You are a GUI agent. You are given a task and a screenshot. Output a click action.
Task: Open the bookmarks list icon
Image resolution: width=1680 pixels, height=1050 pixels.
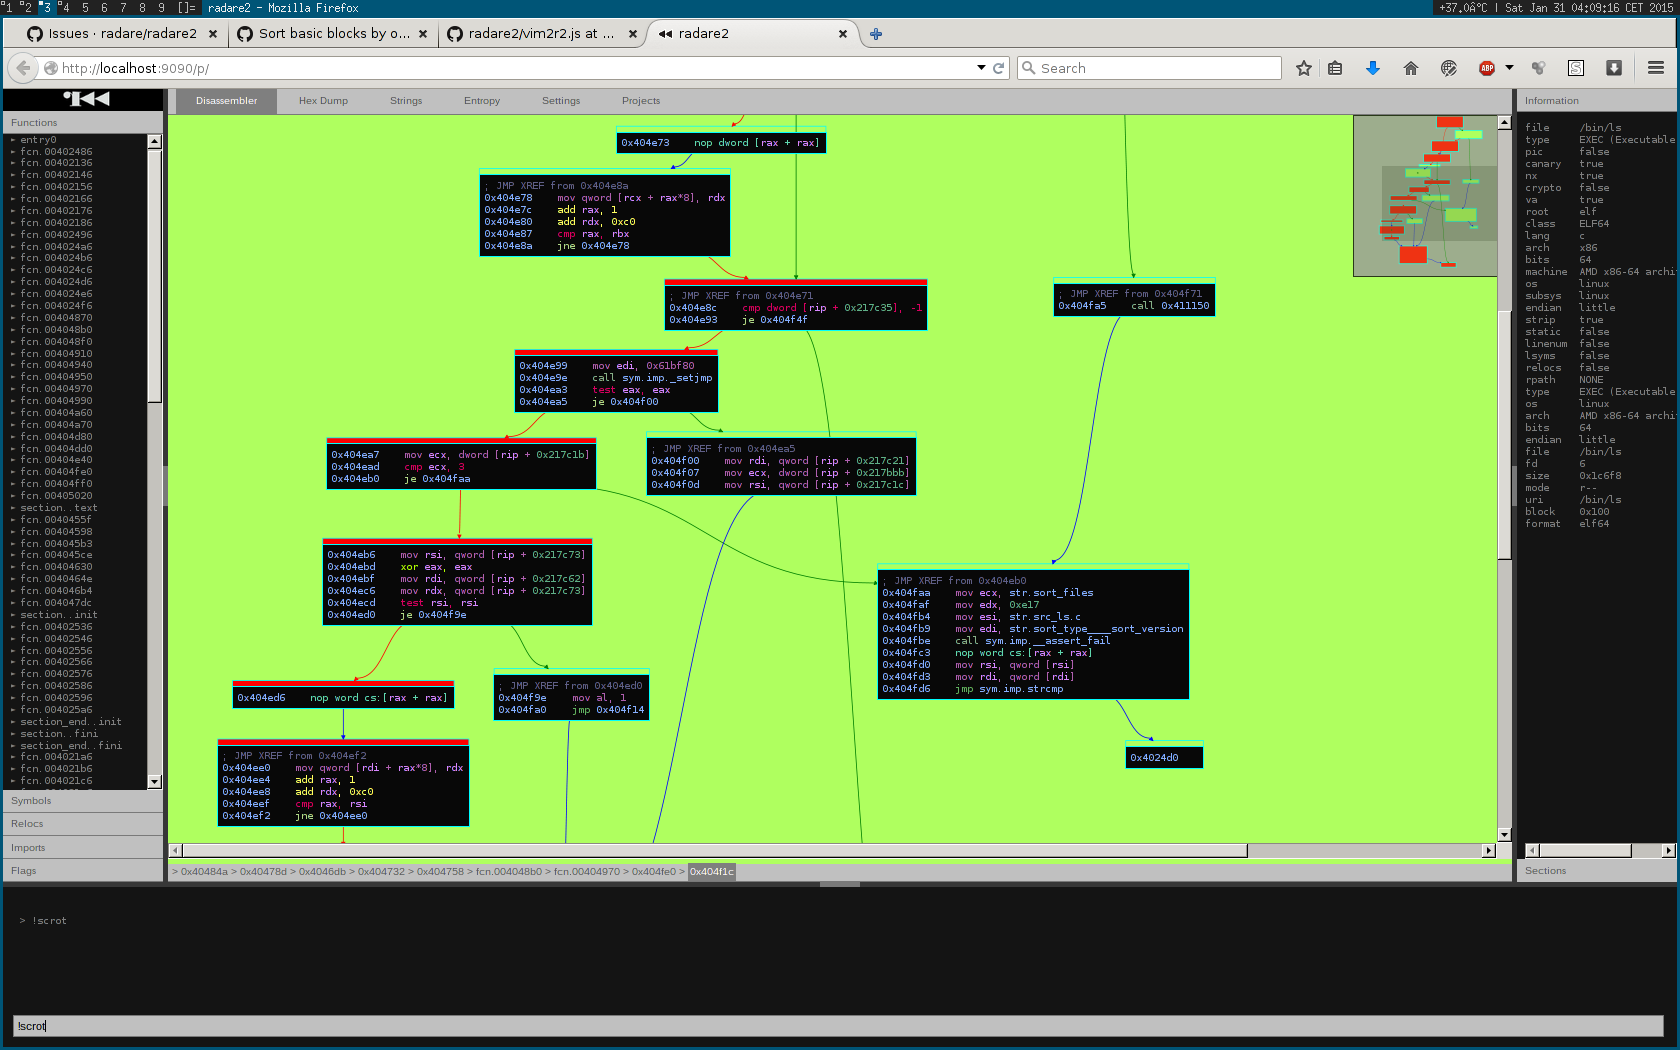1335,68
